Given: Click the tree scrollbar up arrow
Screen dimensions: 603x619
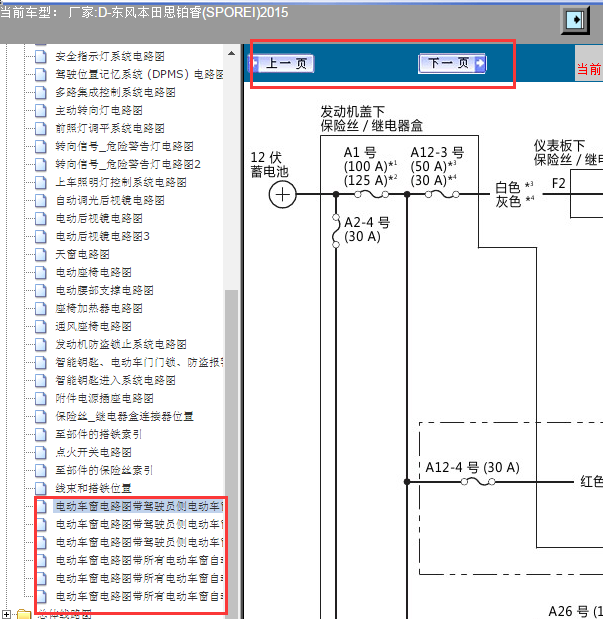Looking at the screenshot, I should 231,53.
